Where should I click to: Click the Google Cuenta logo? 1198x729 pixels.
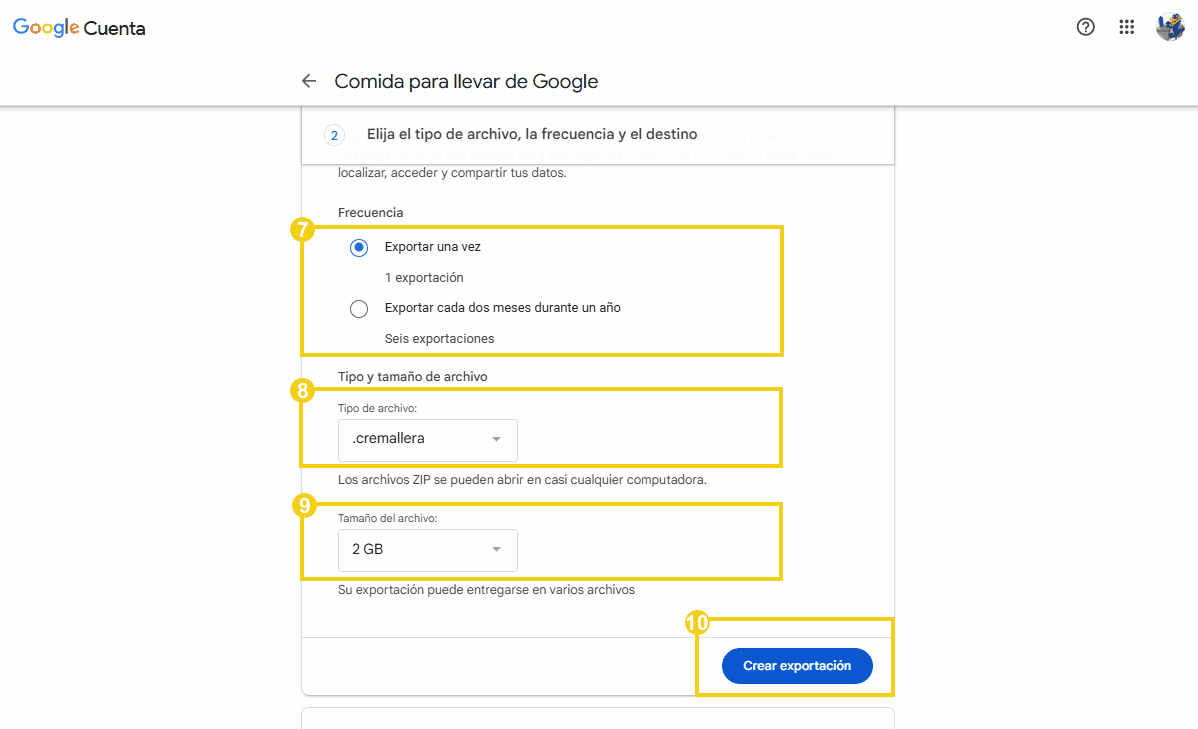(x=79, y=28)
